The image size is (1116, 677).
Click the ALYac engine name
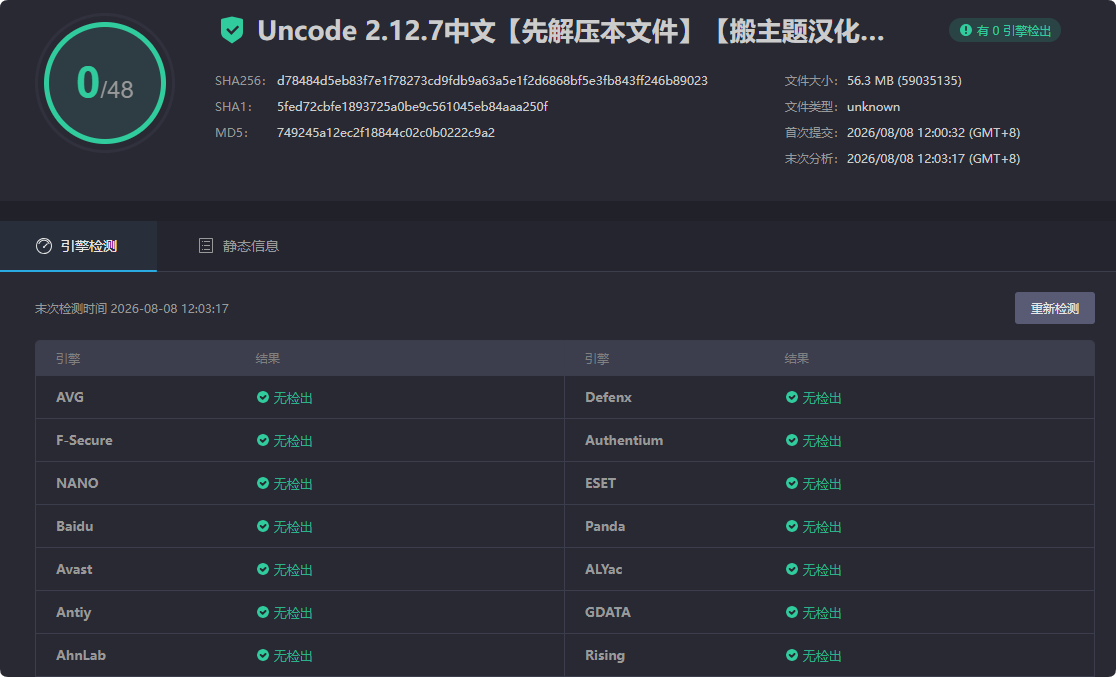pos(604,570)
